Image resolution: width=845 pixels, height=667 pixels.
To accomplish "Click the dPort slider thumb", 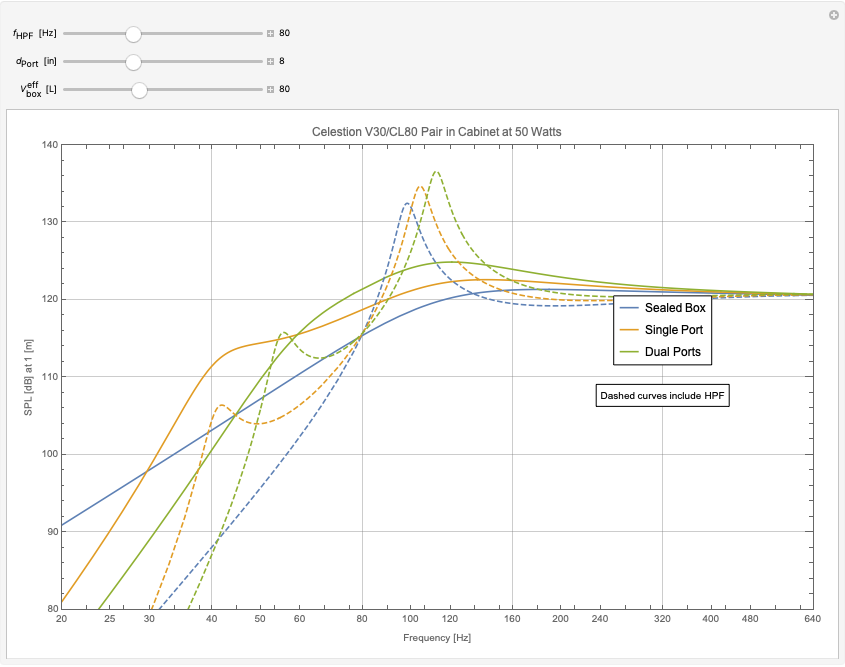I will point(133,62).
